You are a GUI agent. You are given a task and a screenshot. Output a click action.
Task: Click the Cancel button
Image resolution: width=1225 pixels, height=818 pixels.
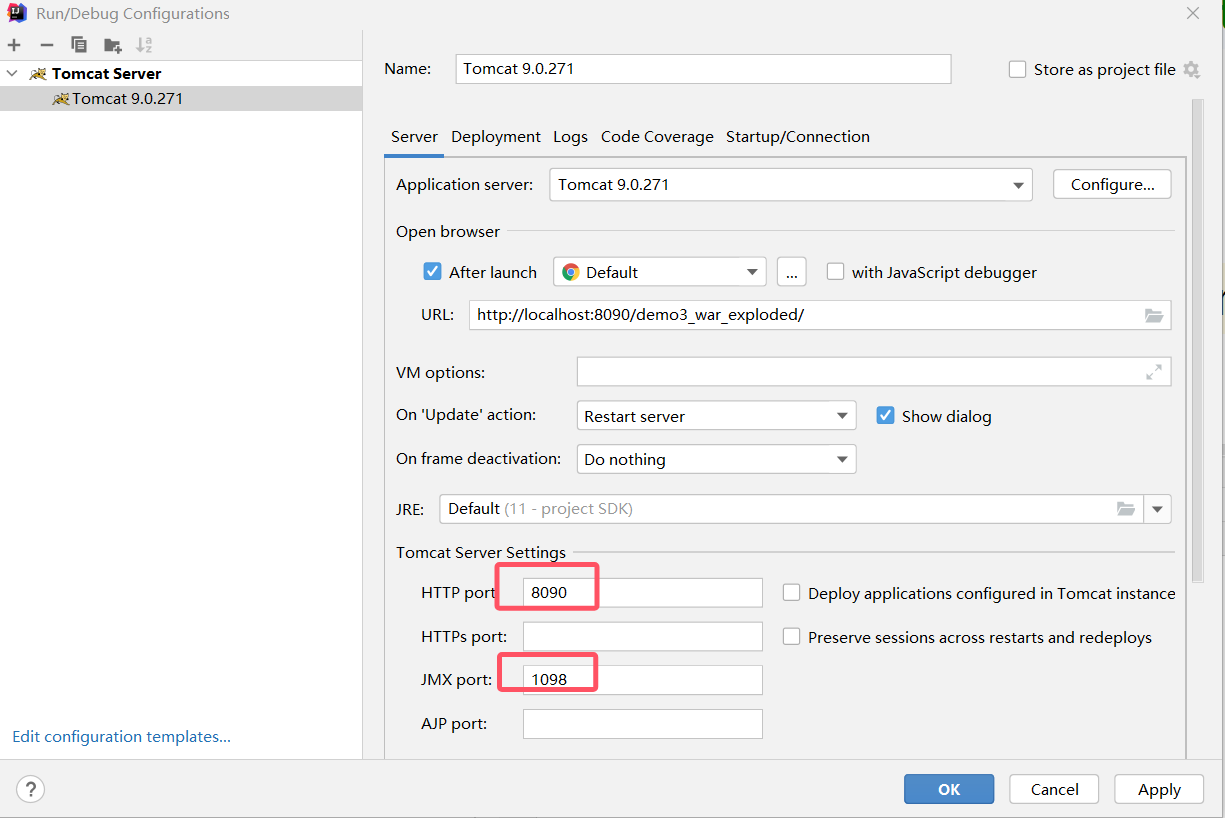coord(1054,789)
